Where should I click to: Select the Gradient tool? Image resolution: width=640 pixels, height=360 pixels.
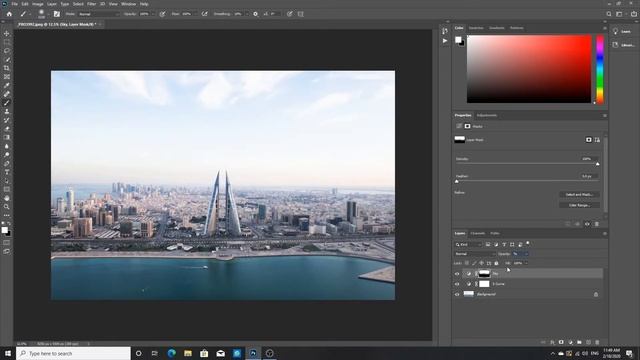[7, 138]
